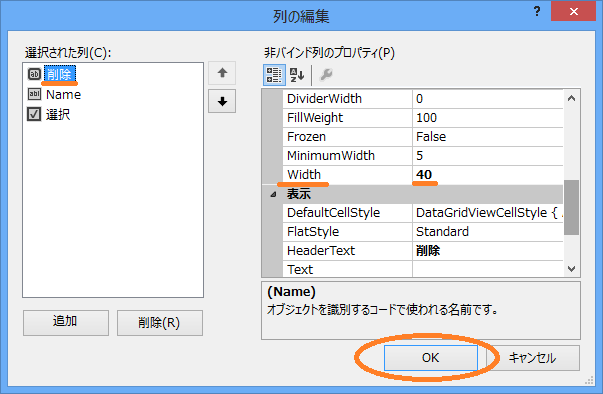603x394 pixels.
Task: Click the empty Text property value
Action: [488, 269]
